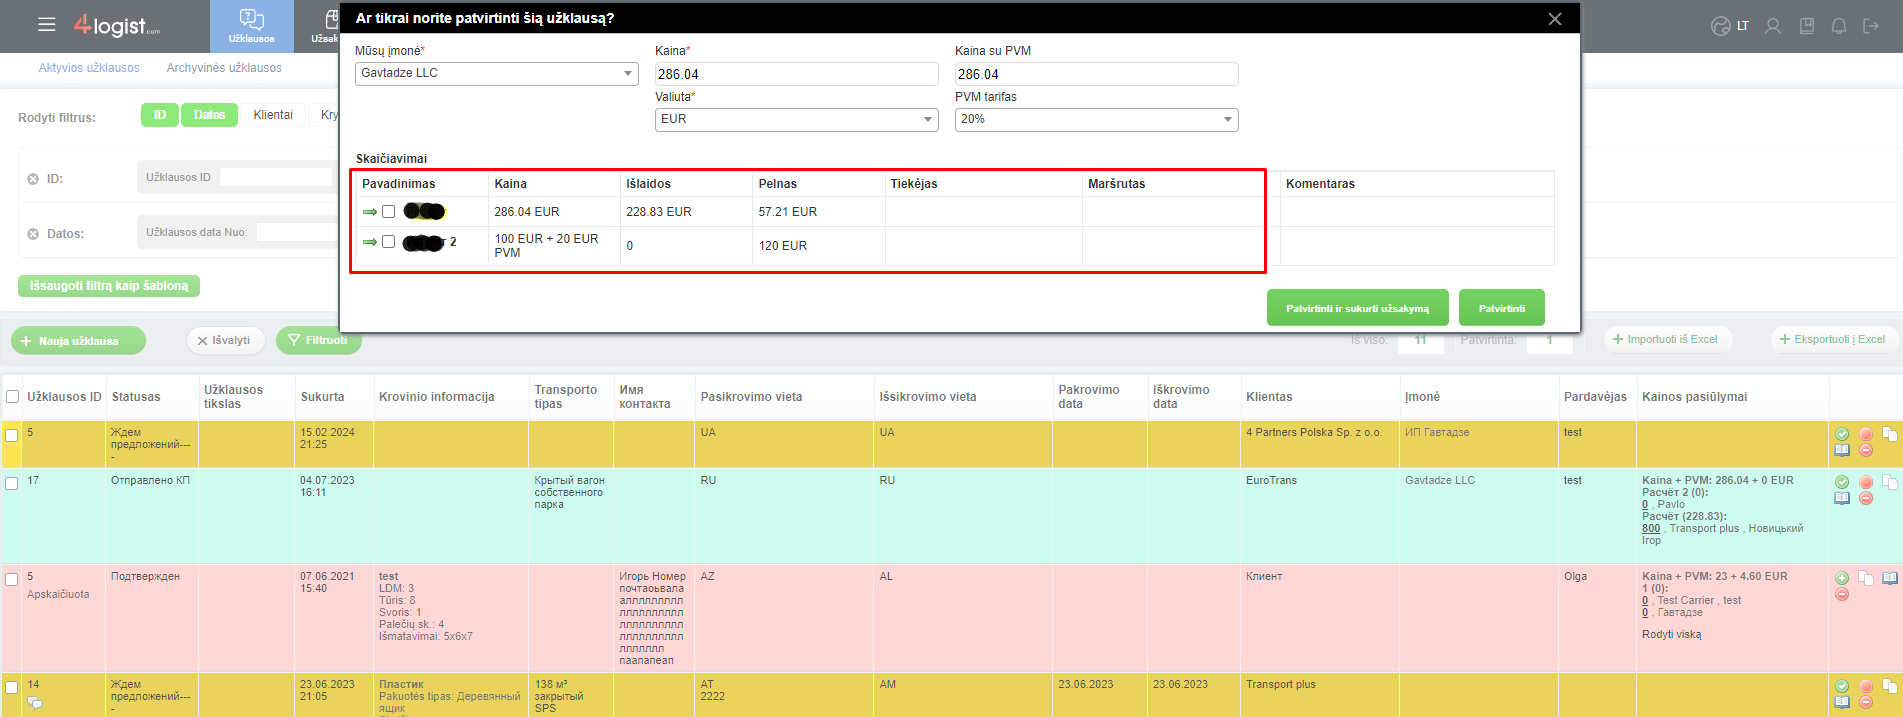Click Nauja užklausa button
The height and width of the screenshot is (717, 1903).
tap(78, 341)
